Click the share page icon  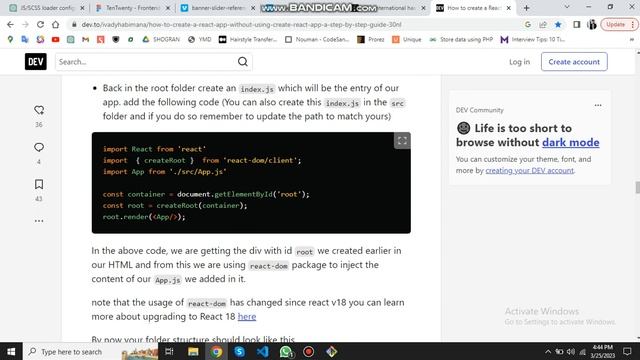(542, 24)
